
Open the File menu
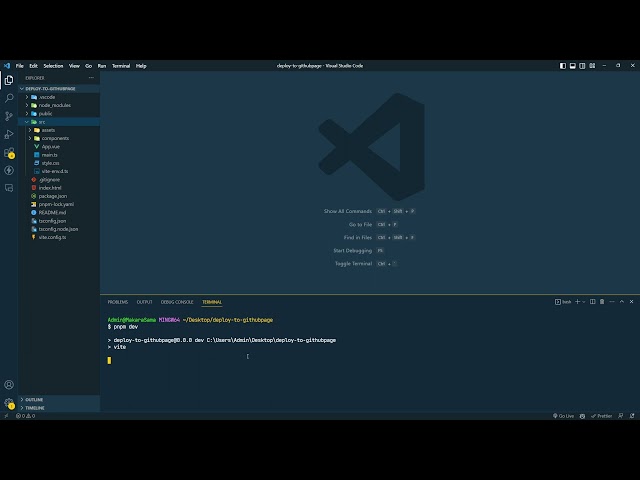point(20,66)
